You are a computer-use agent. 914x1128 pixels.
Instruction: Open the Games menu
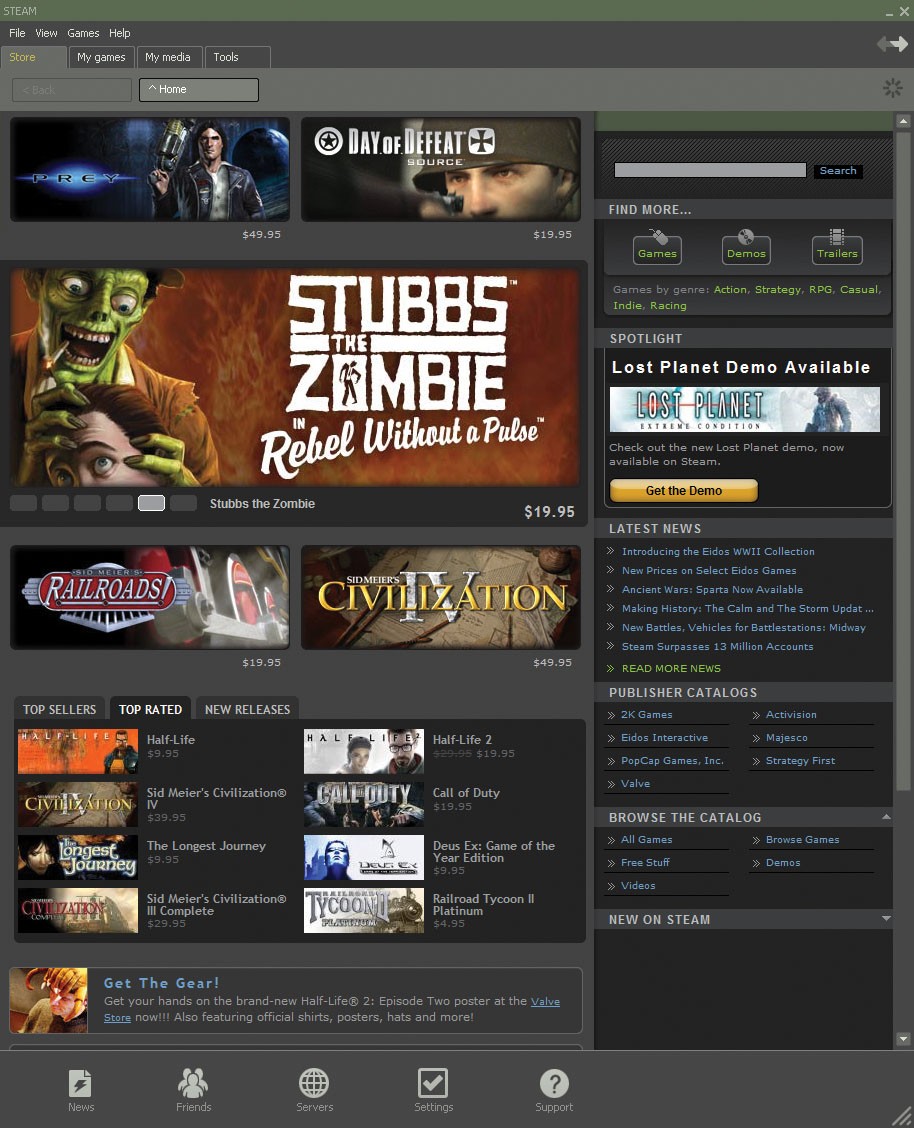tap(83, 33)
